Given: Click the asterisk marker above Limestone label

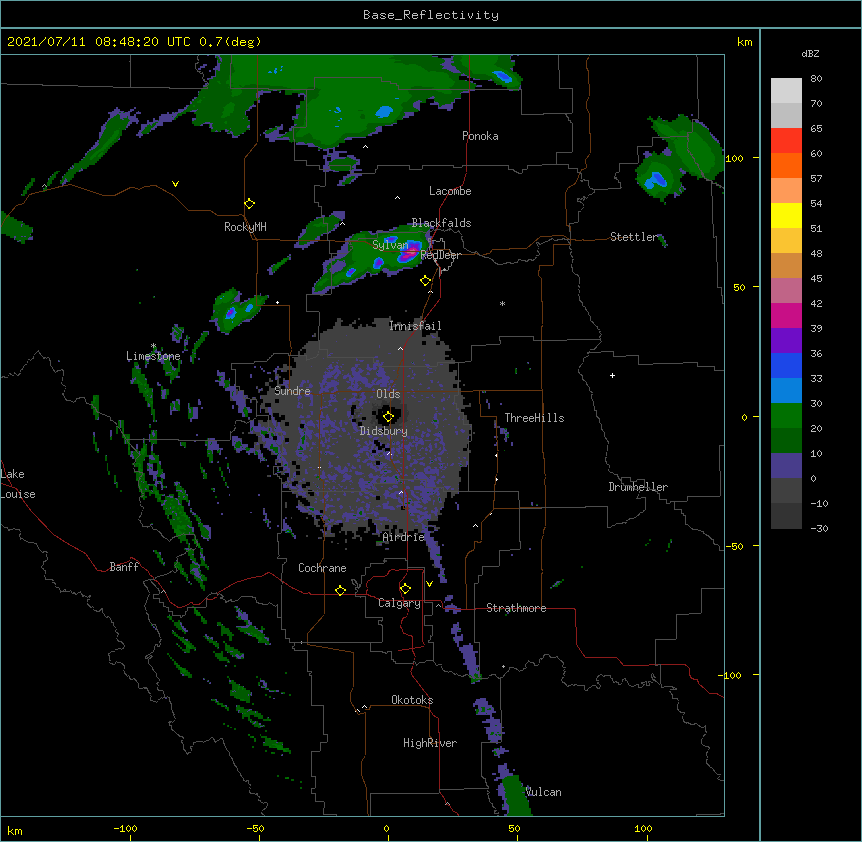Looking at the screenshot, I should click(153, 346).
